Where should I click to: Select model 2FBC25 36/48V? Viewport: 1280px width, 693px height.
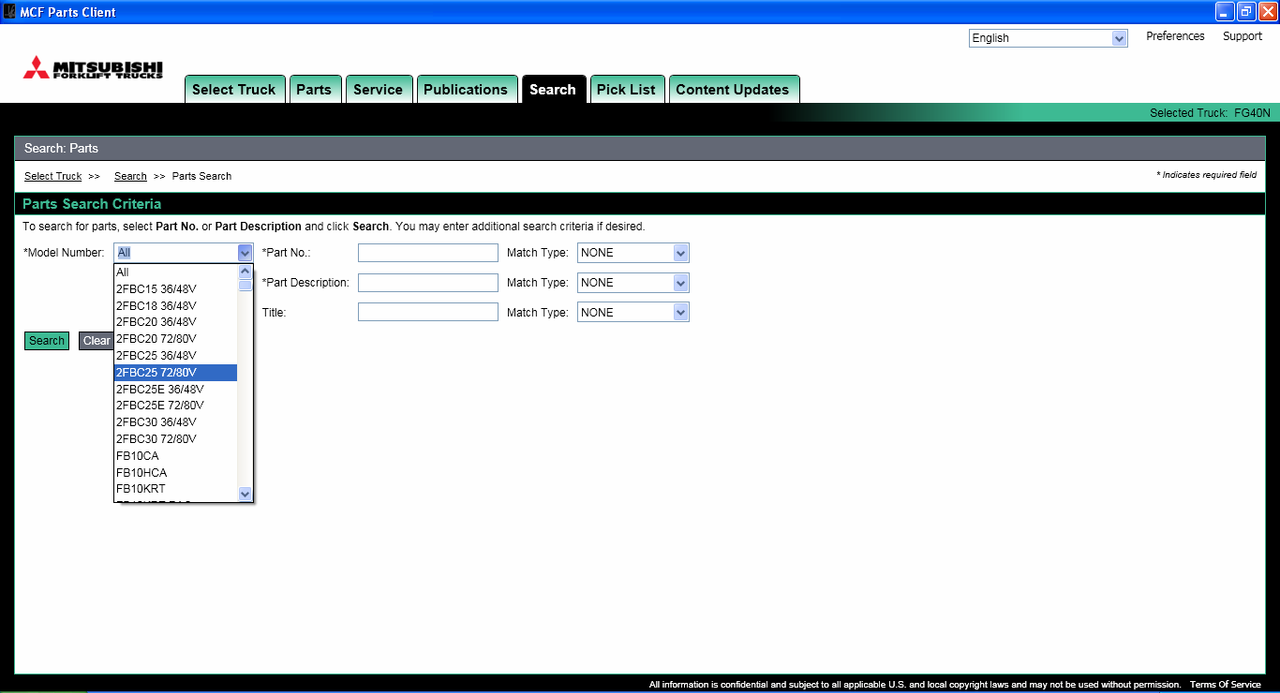[175, 355]
